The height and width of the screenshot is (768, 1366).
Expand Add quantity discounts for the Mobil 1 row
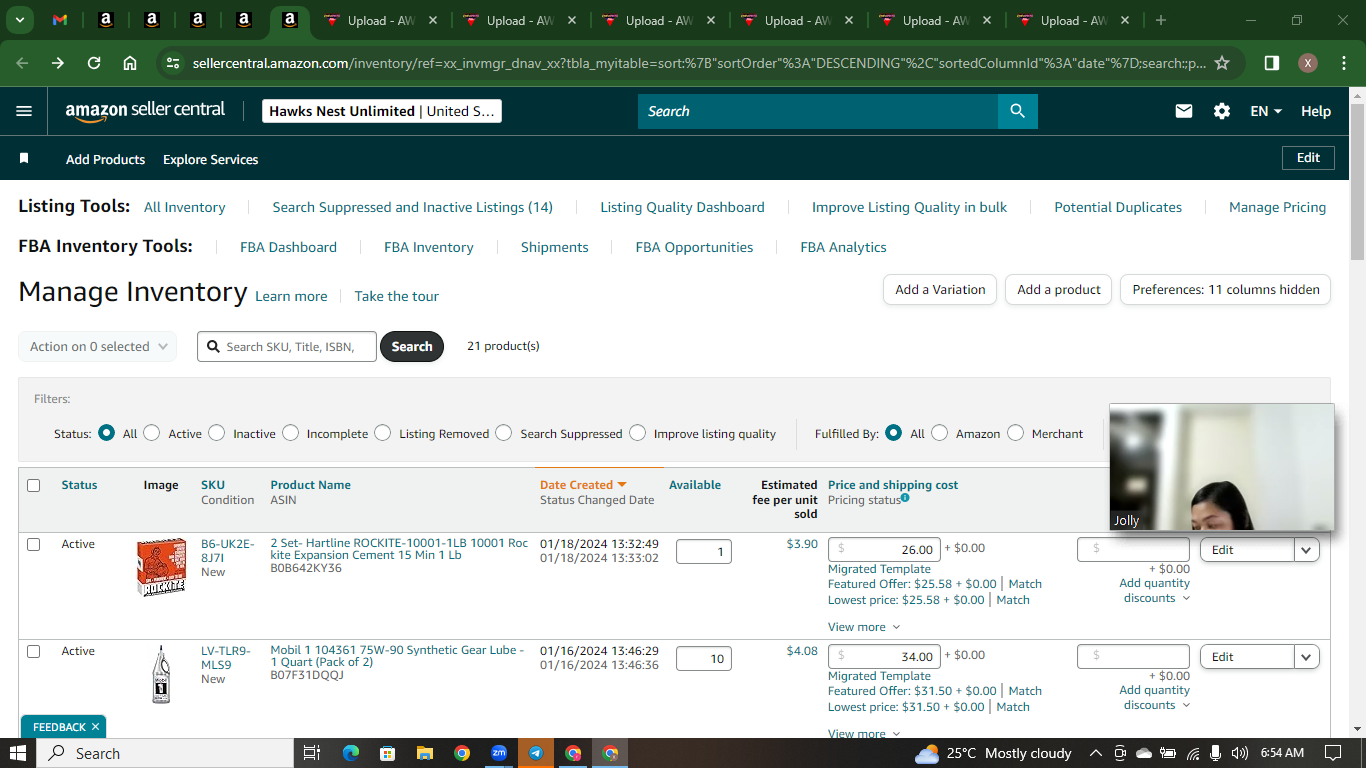[x=1155, y=697]
